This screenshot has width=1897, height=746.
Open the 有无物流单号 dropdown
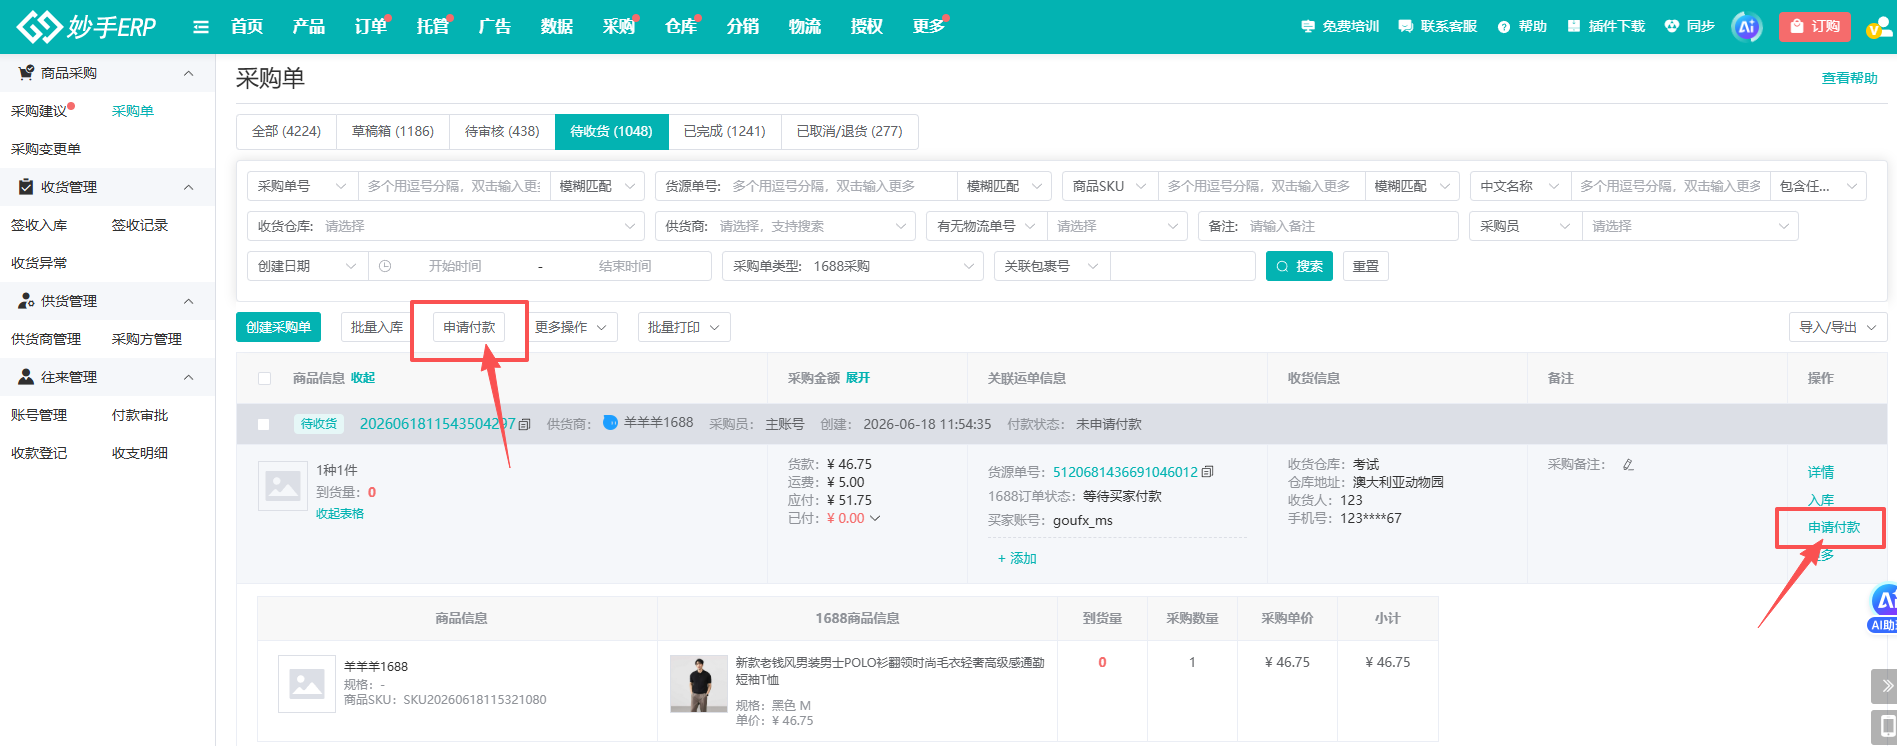pyautogui.click(x=986, y=226)
